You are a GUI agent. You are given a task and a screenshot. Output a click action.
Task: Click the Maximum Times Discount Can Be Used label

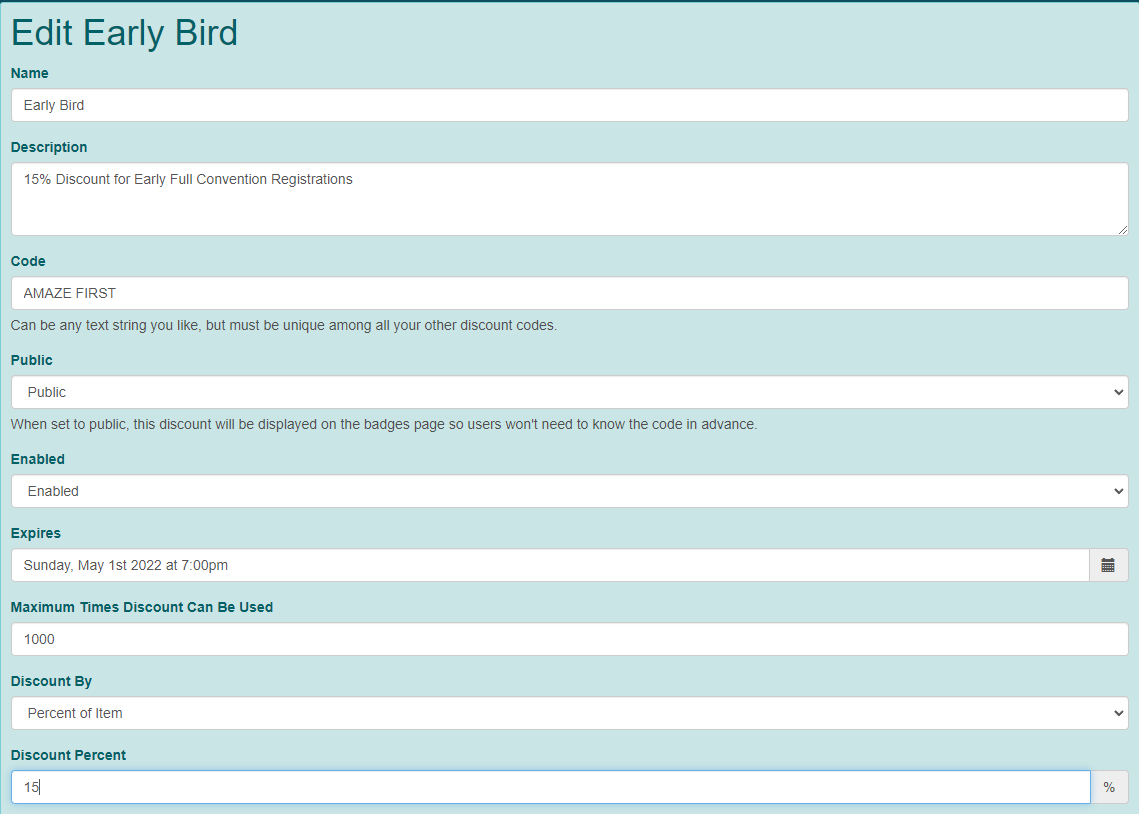tap(142, 607)
